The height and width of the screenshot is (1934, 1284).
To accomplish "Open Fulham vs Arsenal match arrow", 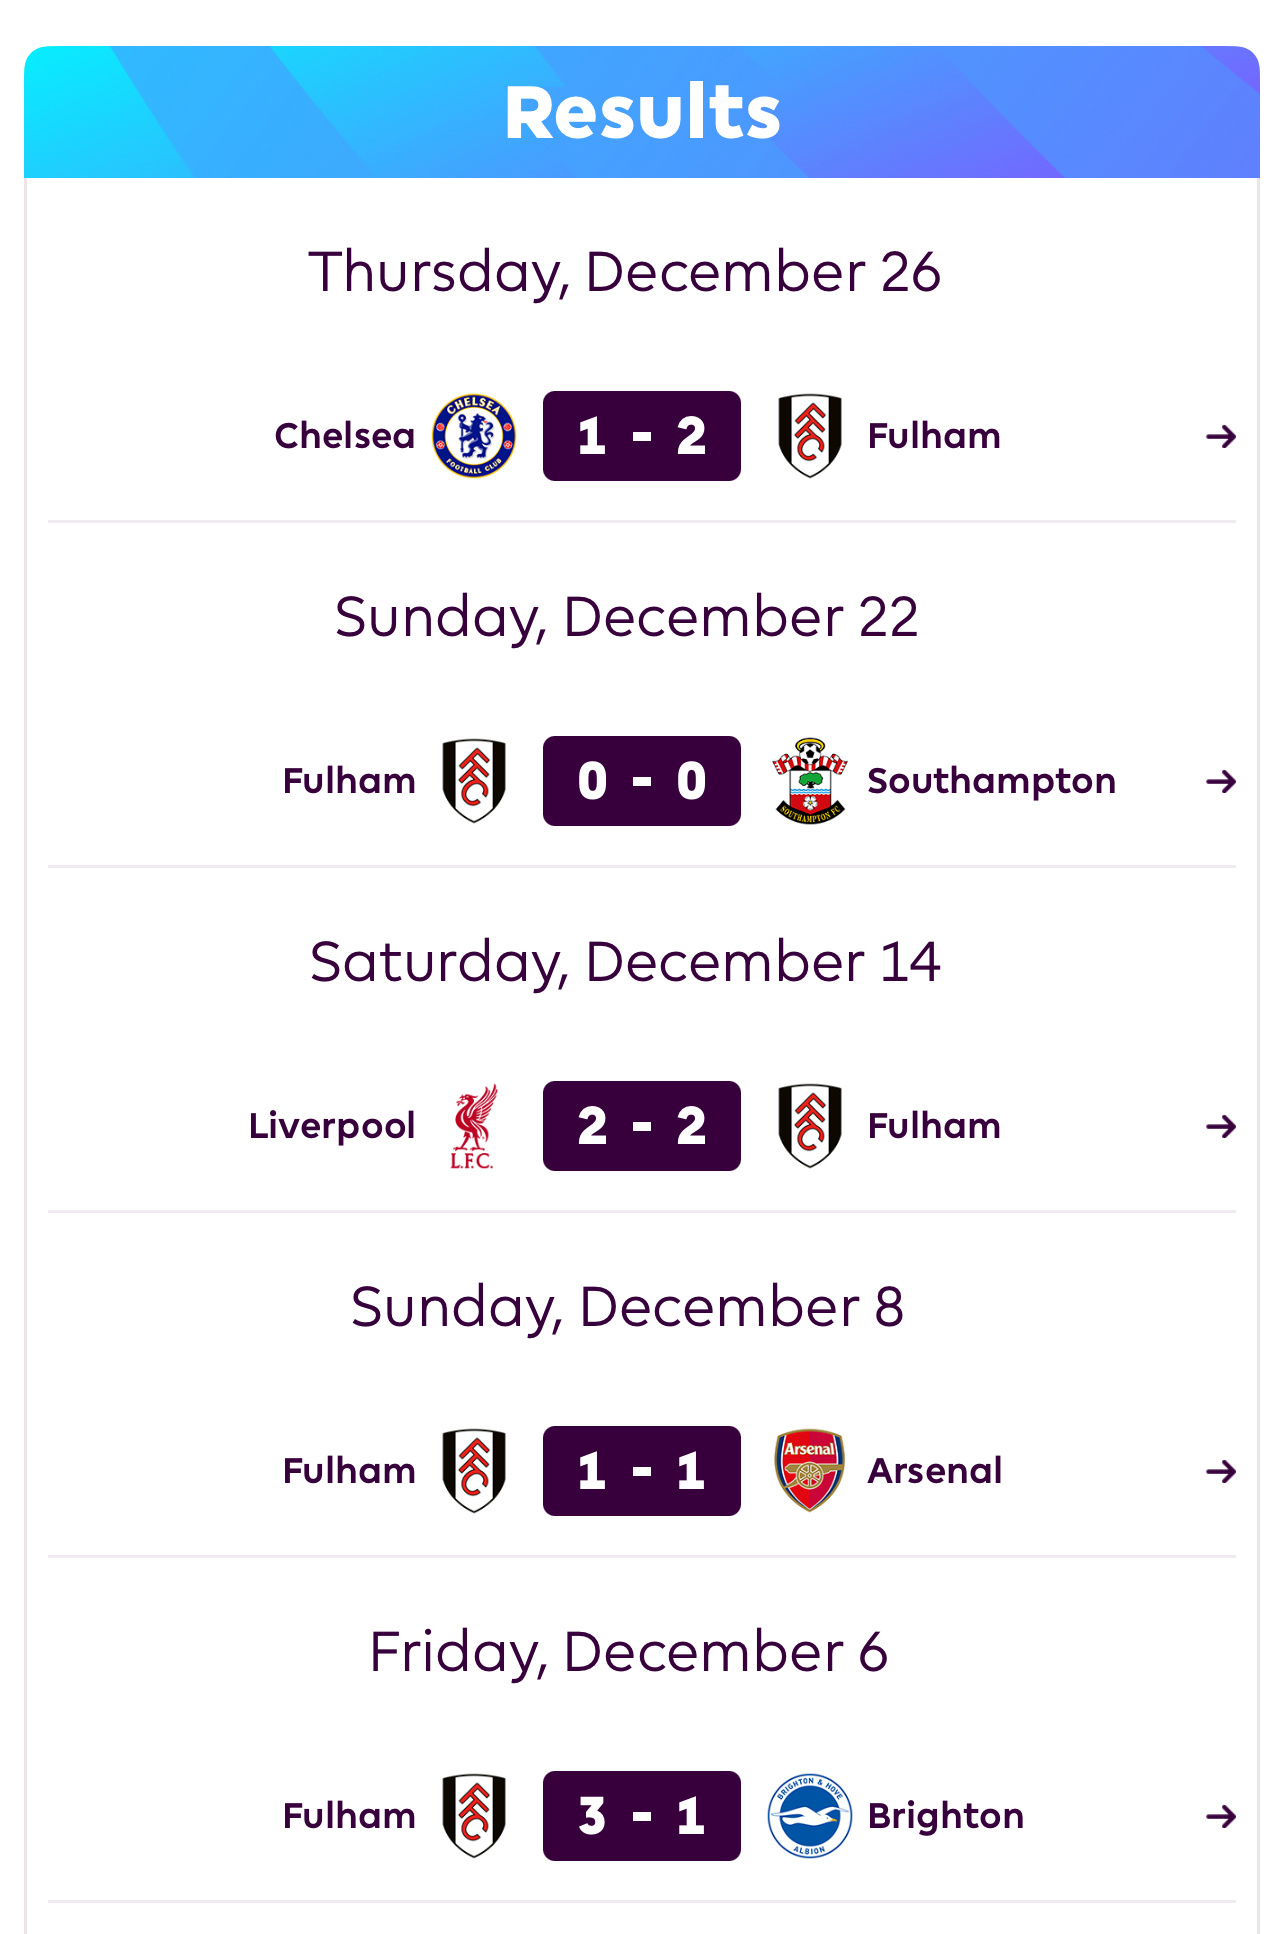I will click(1220, 1471).
